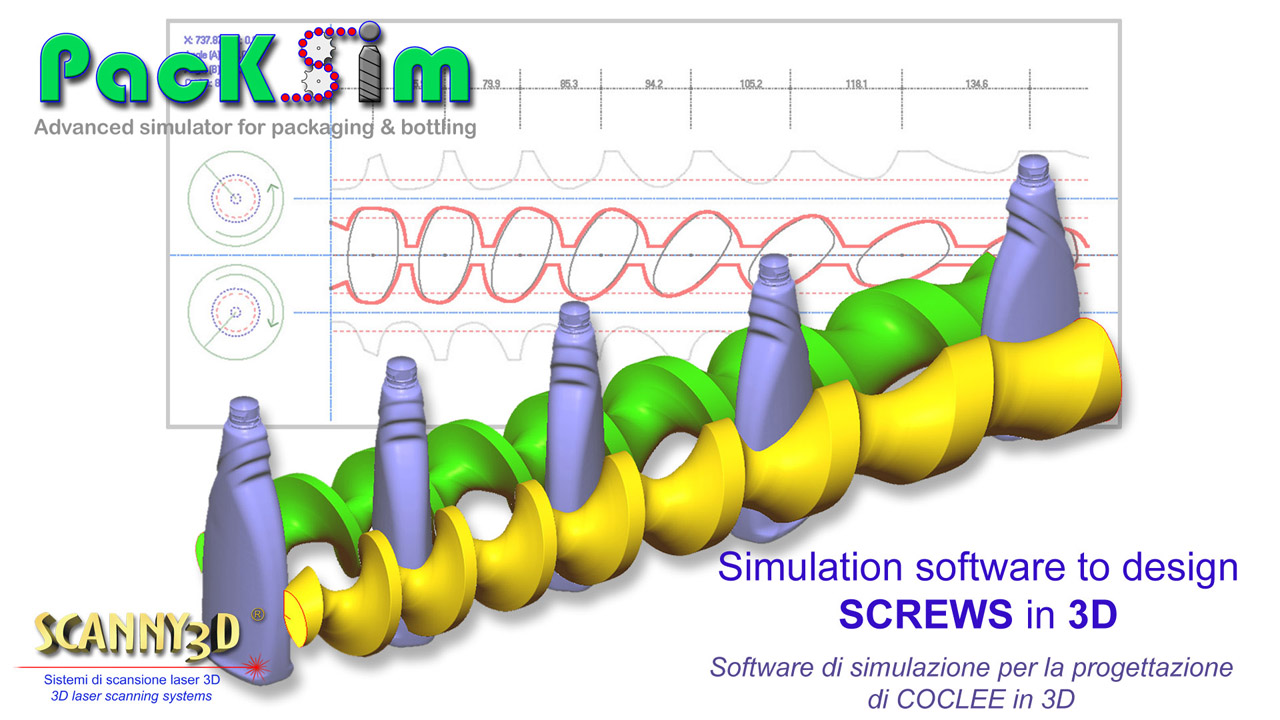Select the upper screw rotation circle diagram
This screenshot has width=1280, height=720.
pos(235,199)
